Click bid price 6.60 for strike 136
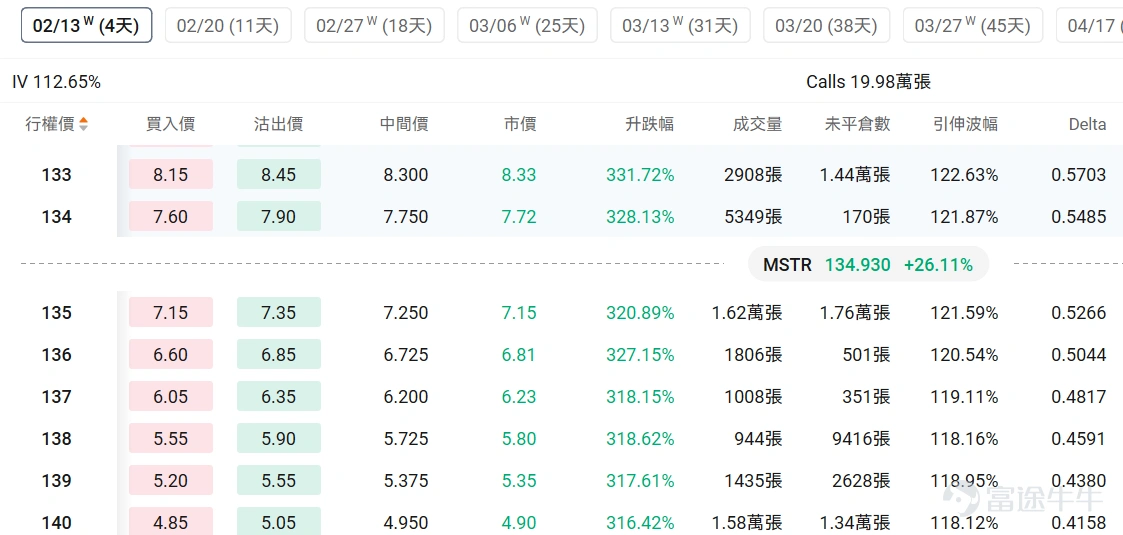 pyautogui.click(x=170, y=355)
